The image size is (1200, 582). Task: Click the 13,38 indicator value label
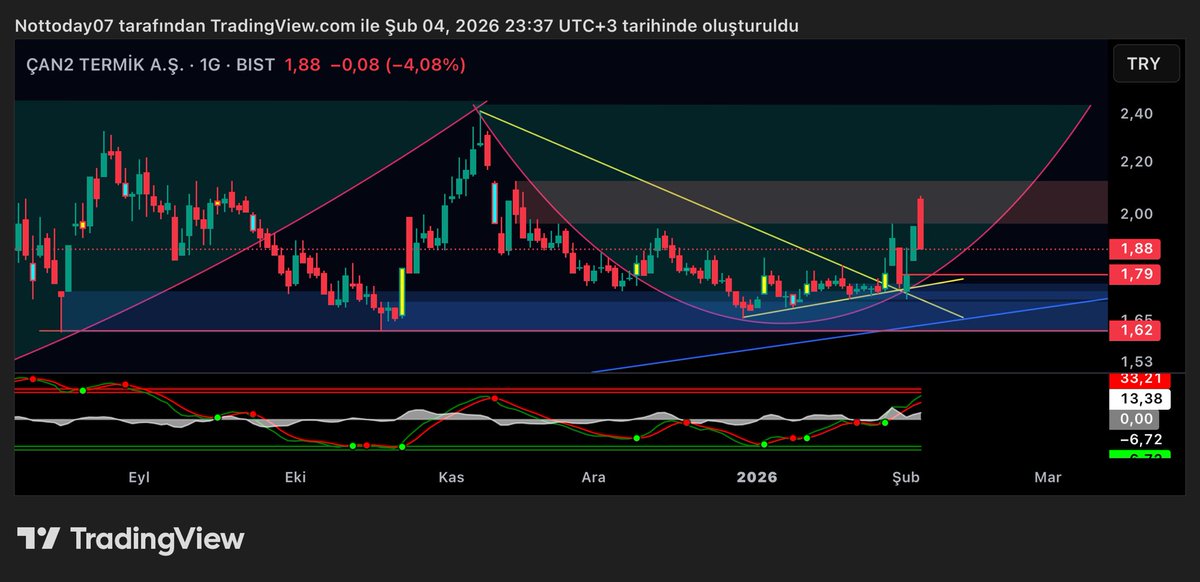(x=1138, y=398)
